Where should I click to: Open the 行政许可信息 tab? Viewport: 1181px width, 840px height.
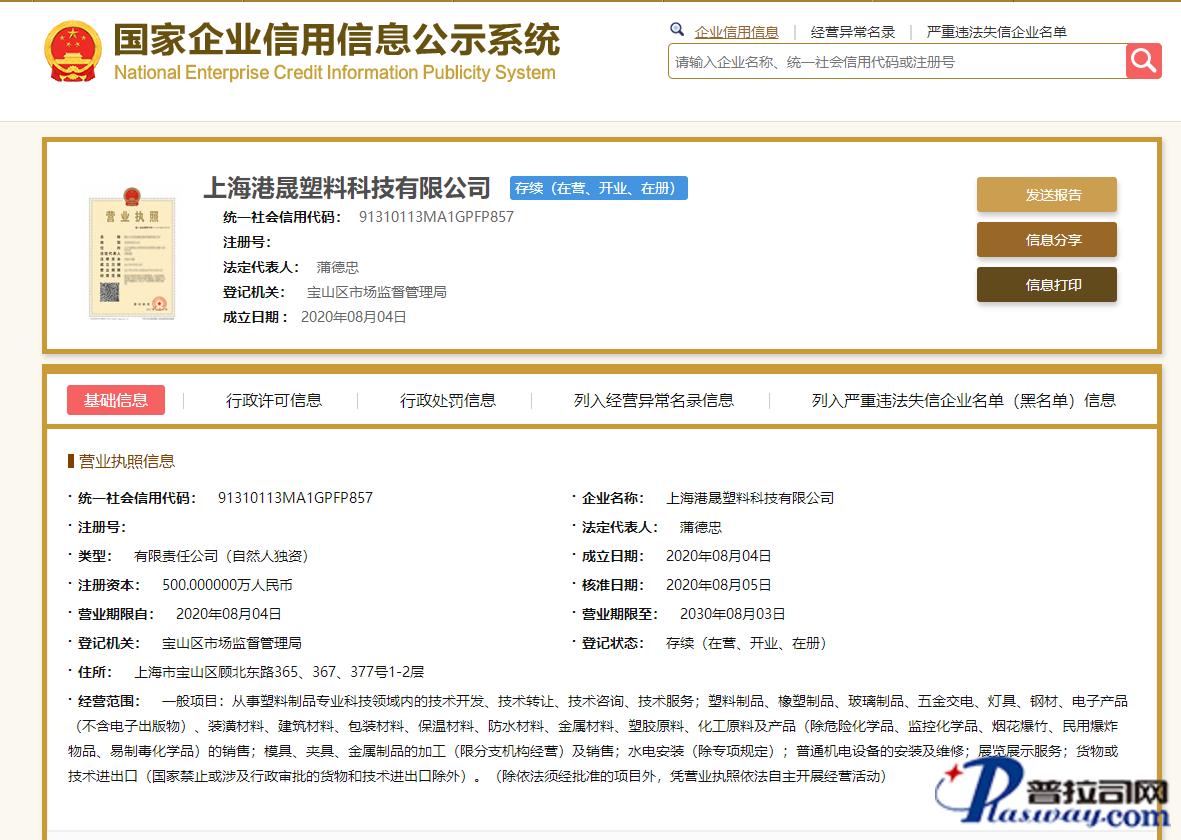click(x=274, y=400)
